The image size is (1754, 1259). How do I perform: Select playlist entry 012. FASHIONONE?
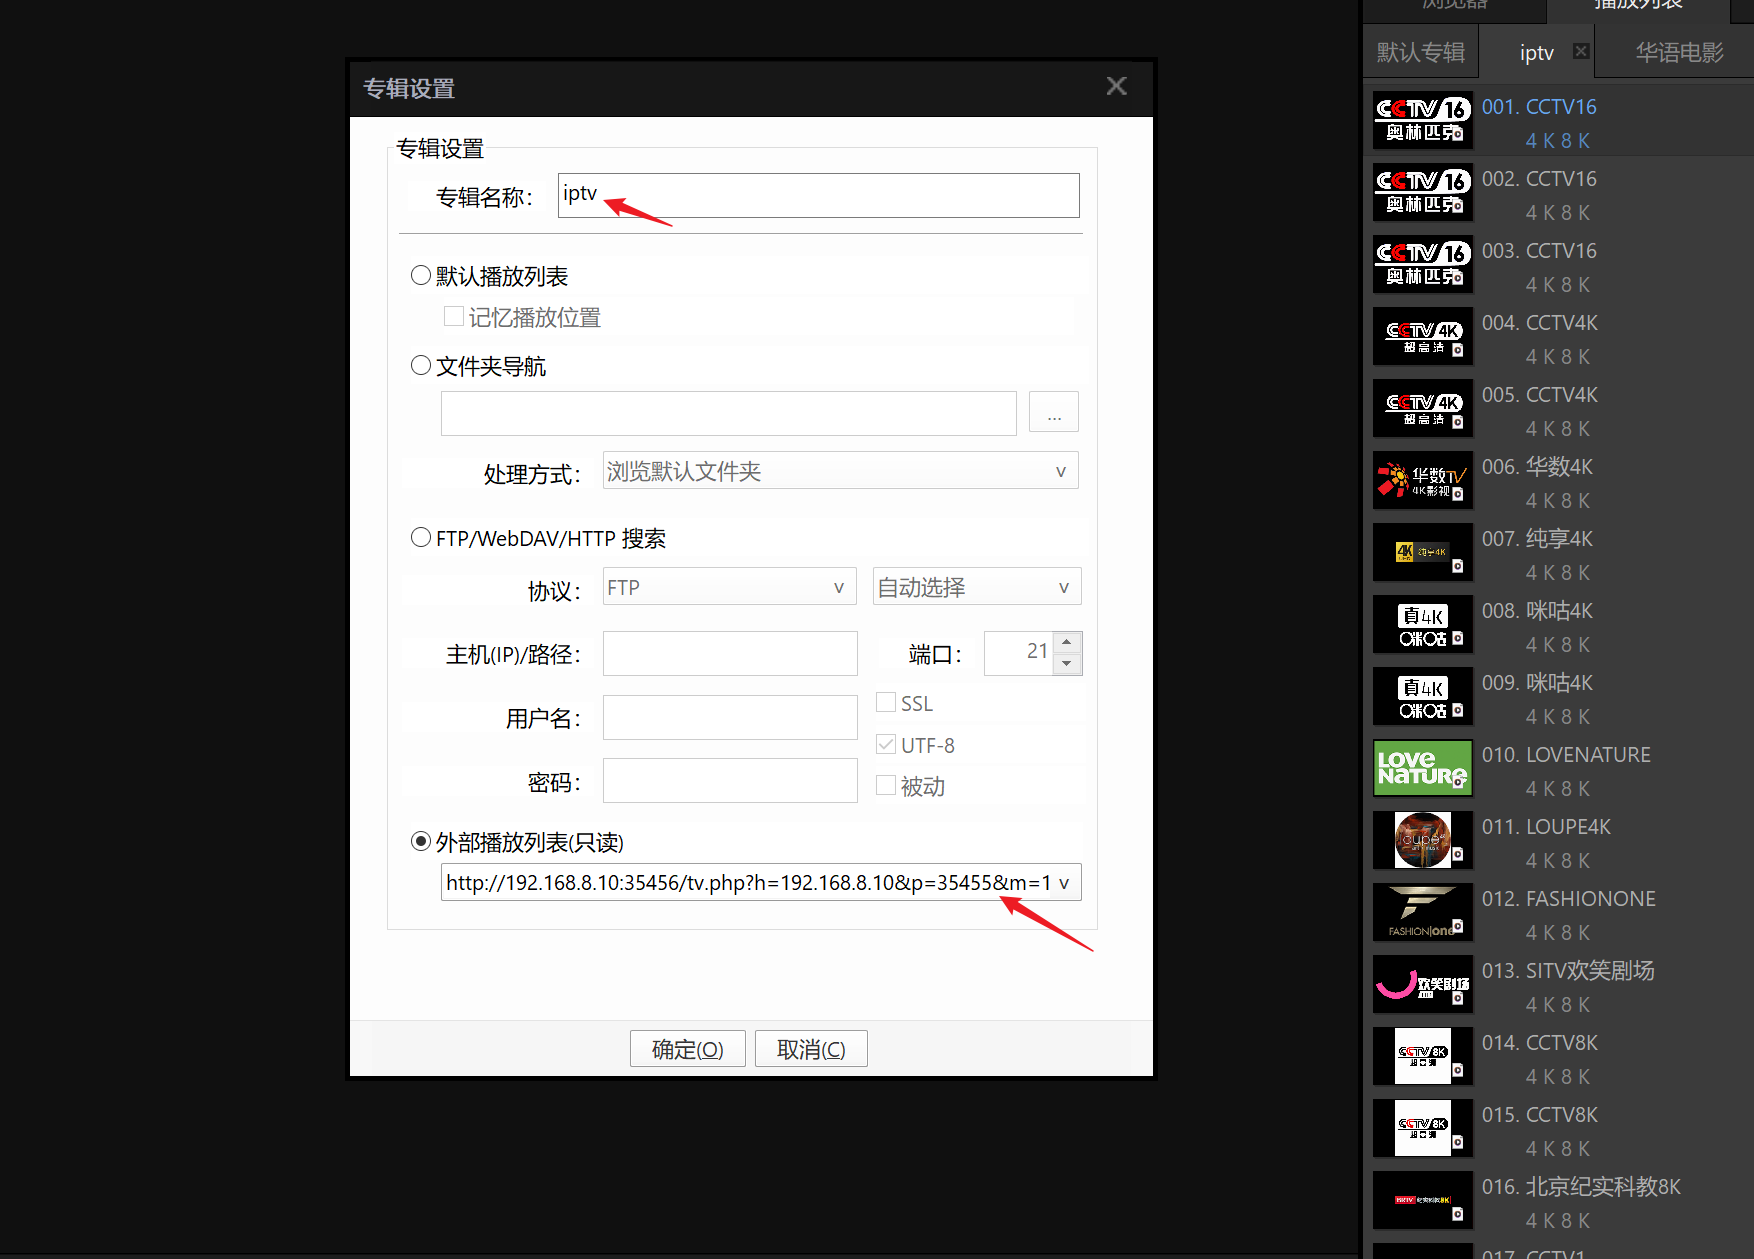(x=1560, y=913)
